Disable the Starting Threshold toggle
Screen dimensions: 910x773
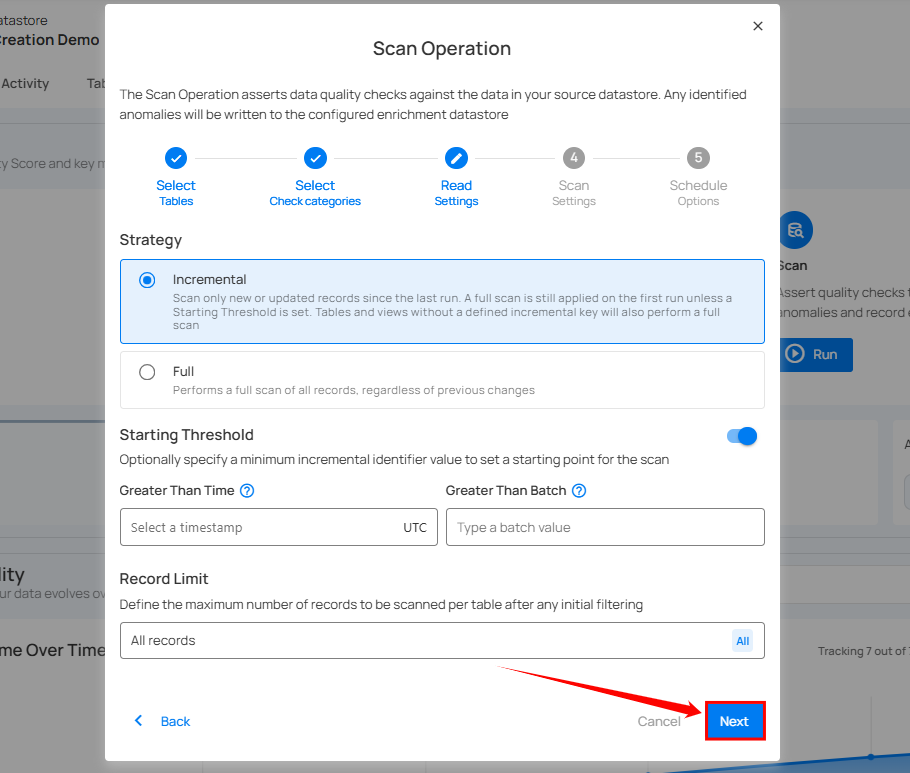(x=741, y=436)
